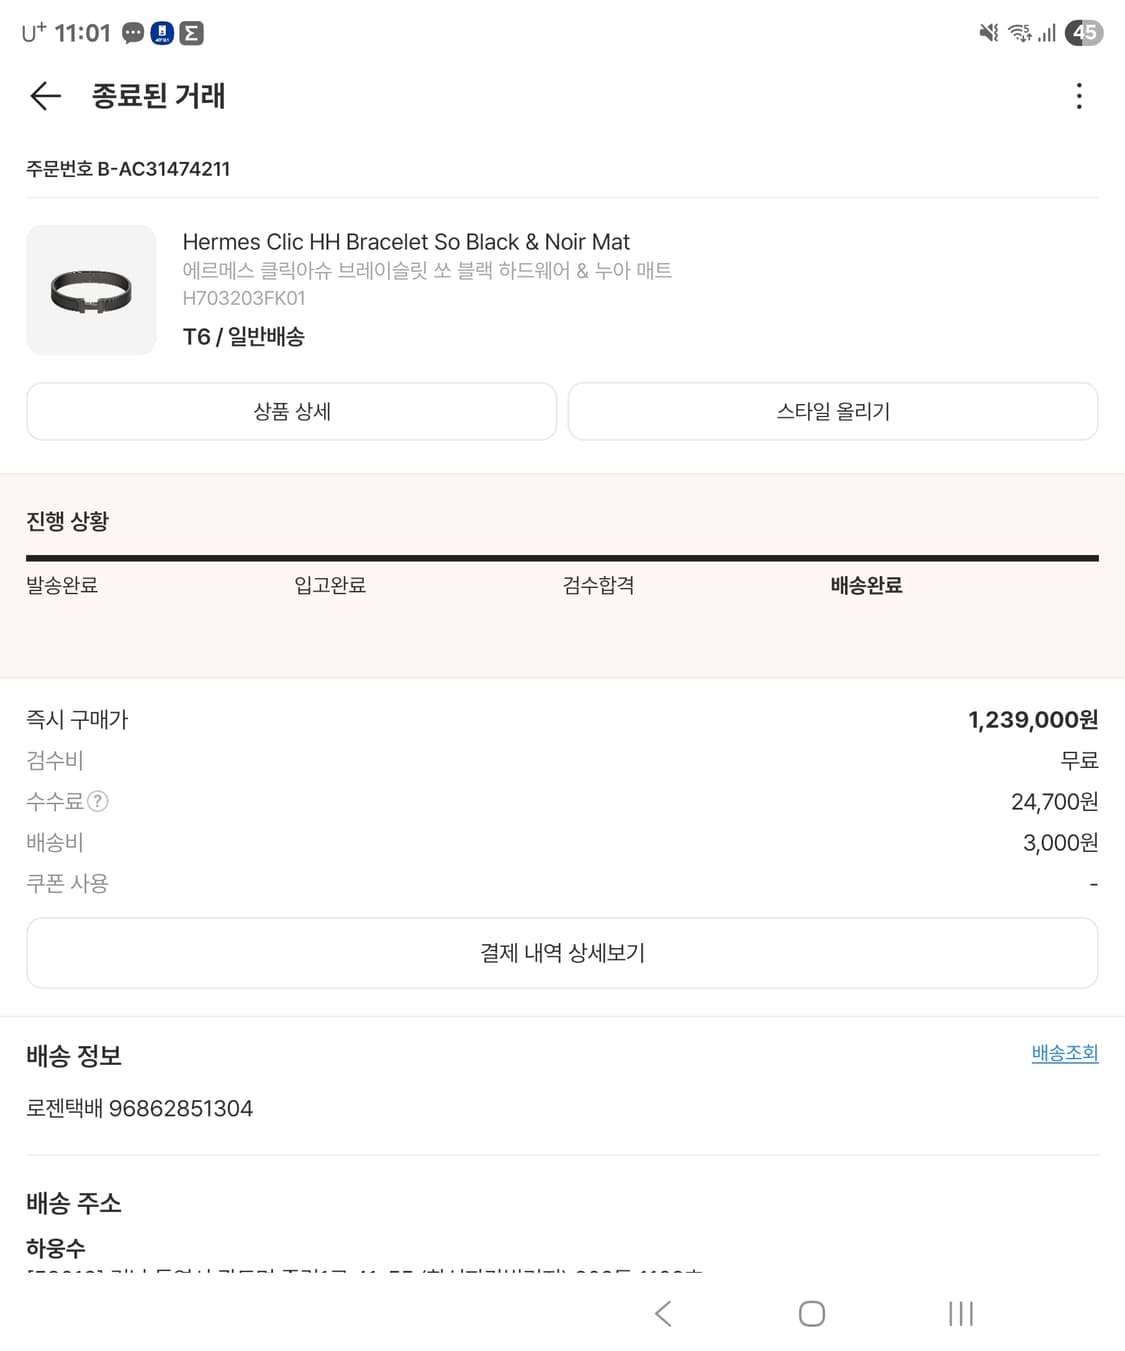This screenshot has height=1351, width=1125.
Task: Tap the Android recent apps button
Action: (x=959, y=1313)
